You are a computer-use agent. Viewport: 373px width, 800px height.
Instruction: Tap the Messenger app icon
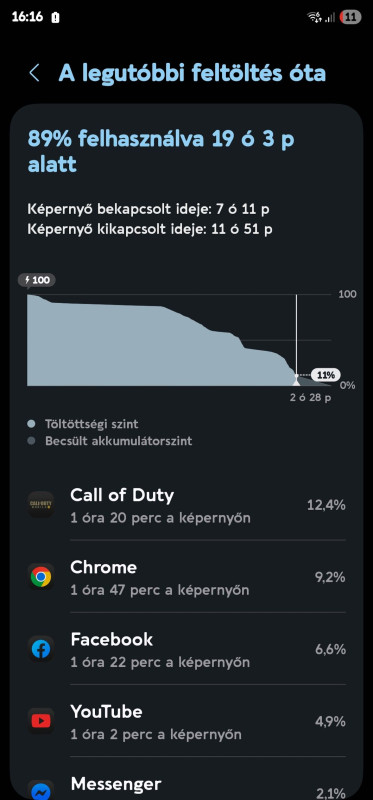41,790
